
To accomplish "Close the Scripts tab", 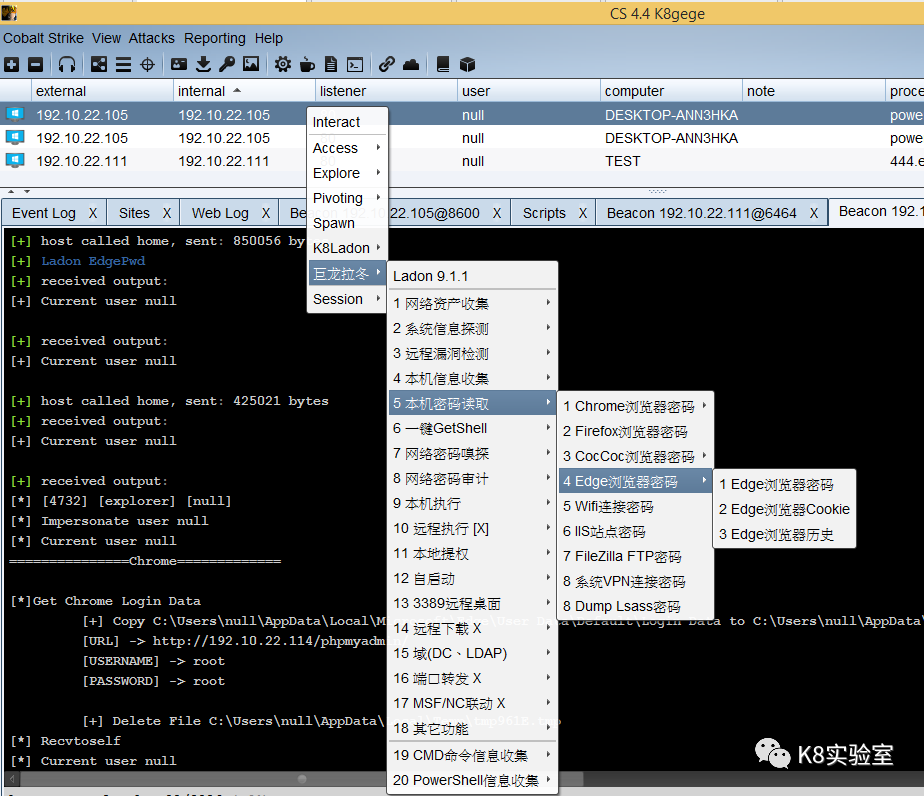I will [583, 213].
